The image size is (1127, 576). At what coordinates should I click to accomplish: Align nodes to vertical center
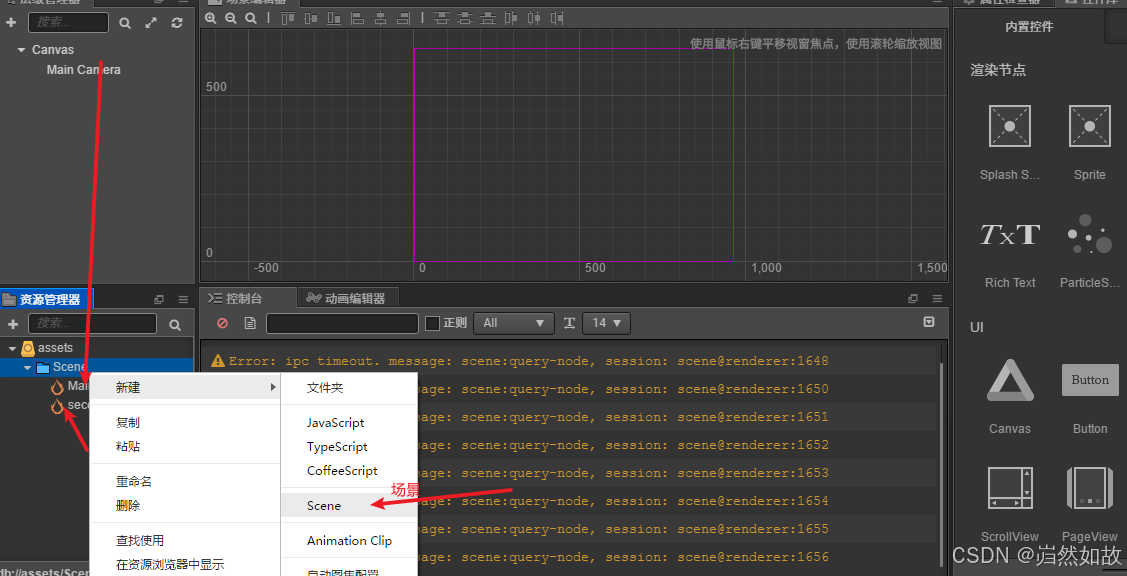[x=310, y=18]
